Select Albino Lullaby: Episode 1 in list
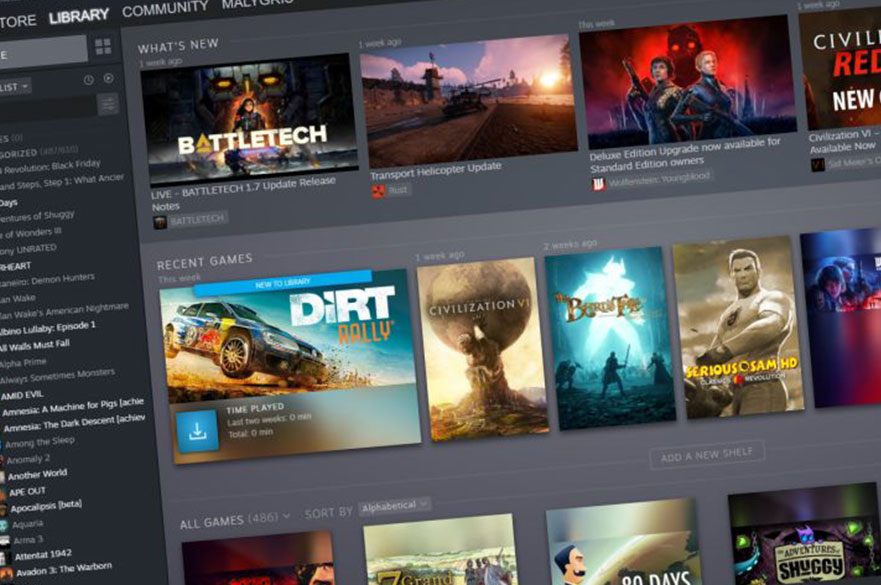Viewport: 881px width, 585px height. coord(48,328)
